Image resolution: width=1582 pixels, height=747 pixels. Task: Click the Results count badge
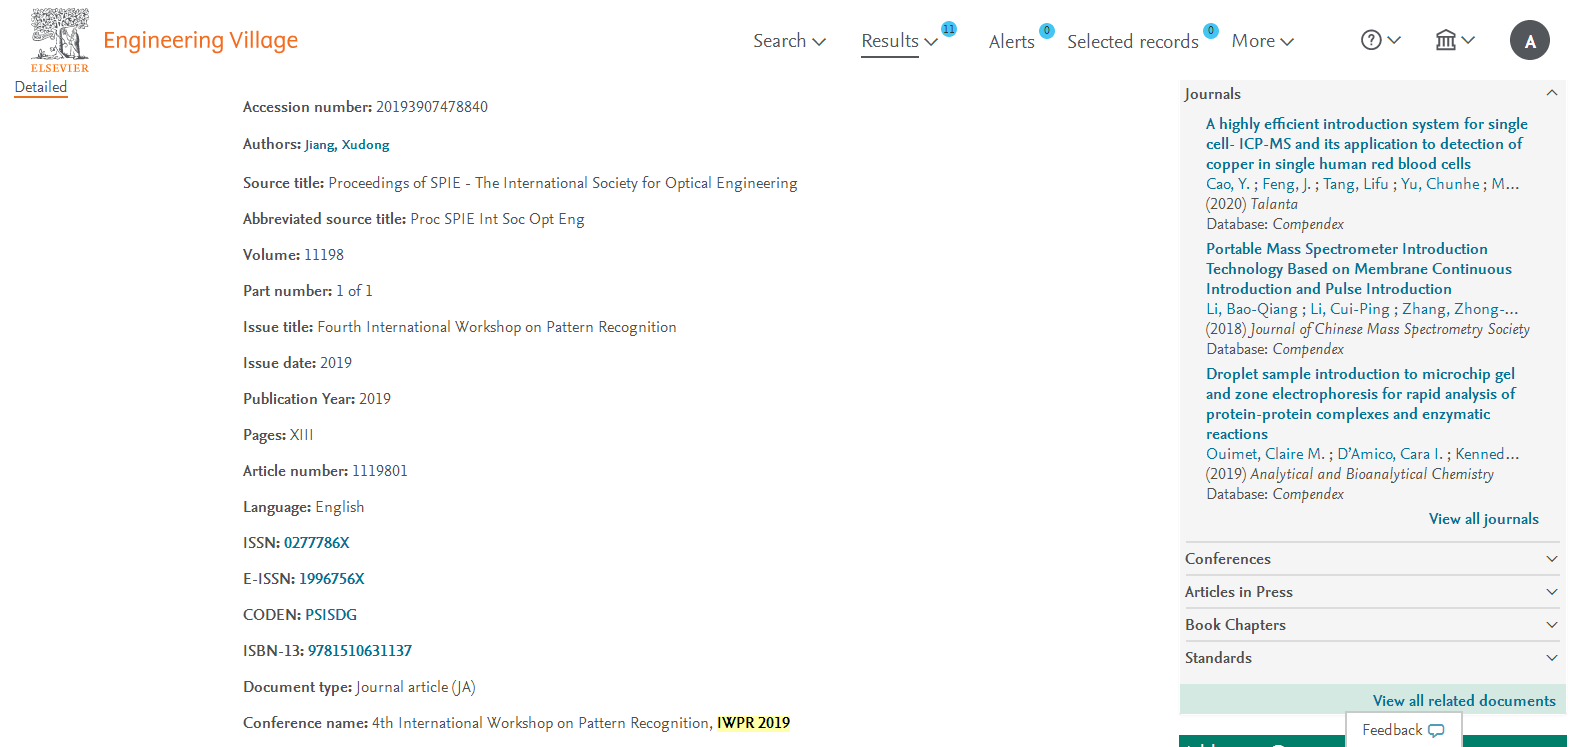click(949, 29)
